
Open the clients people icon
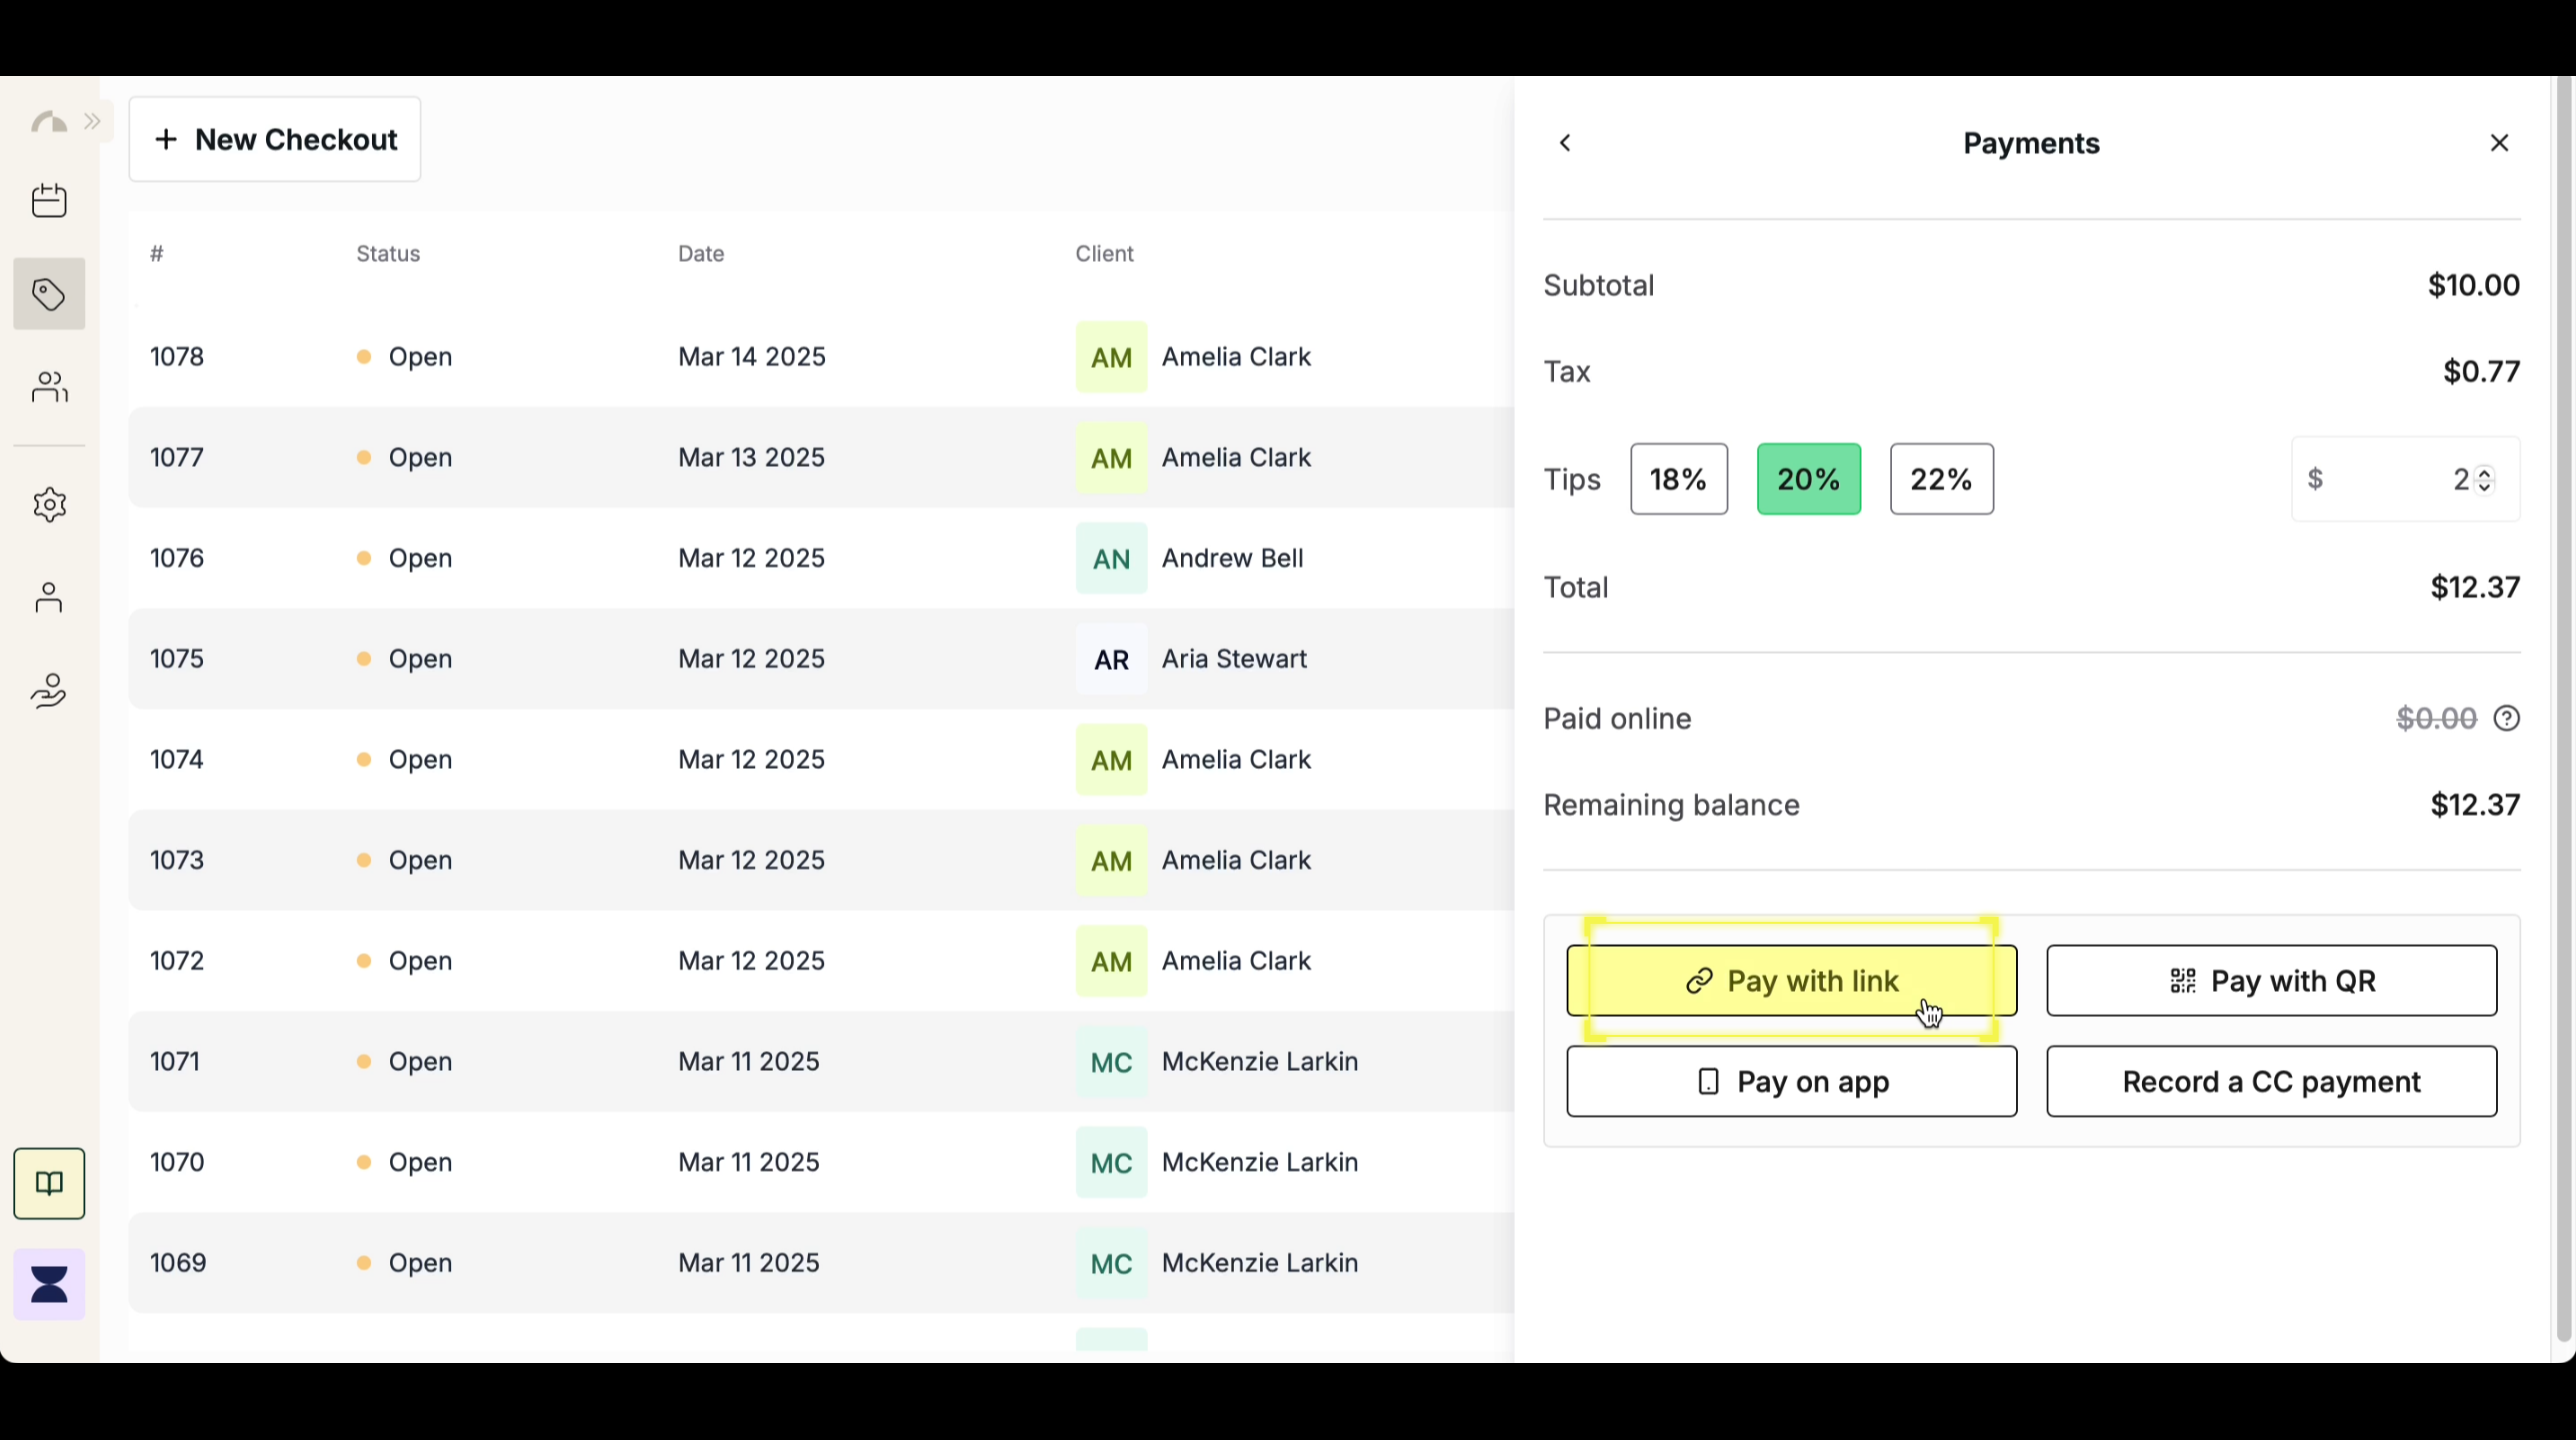(x=49, y=387)
